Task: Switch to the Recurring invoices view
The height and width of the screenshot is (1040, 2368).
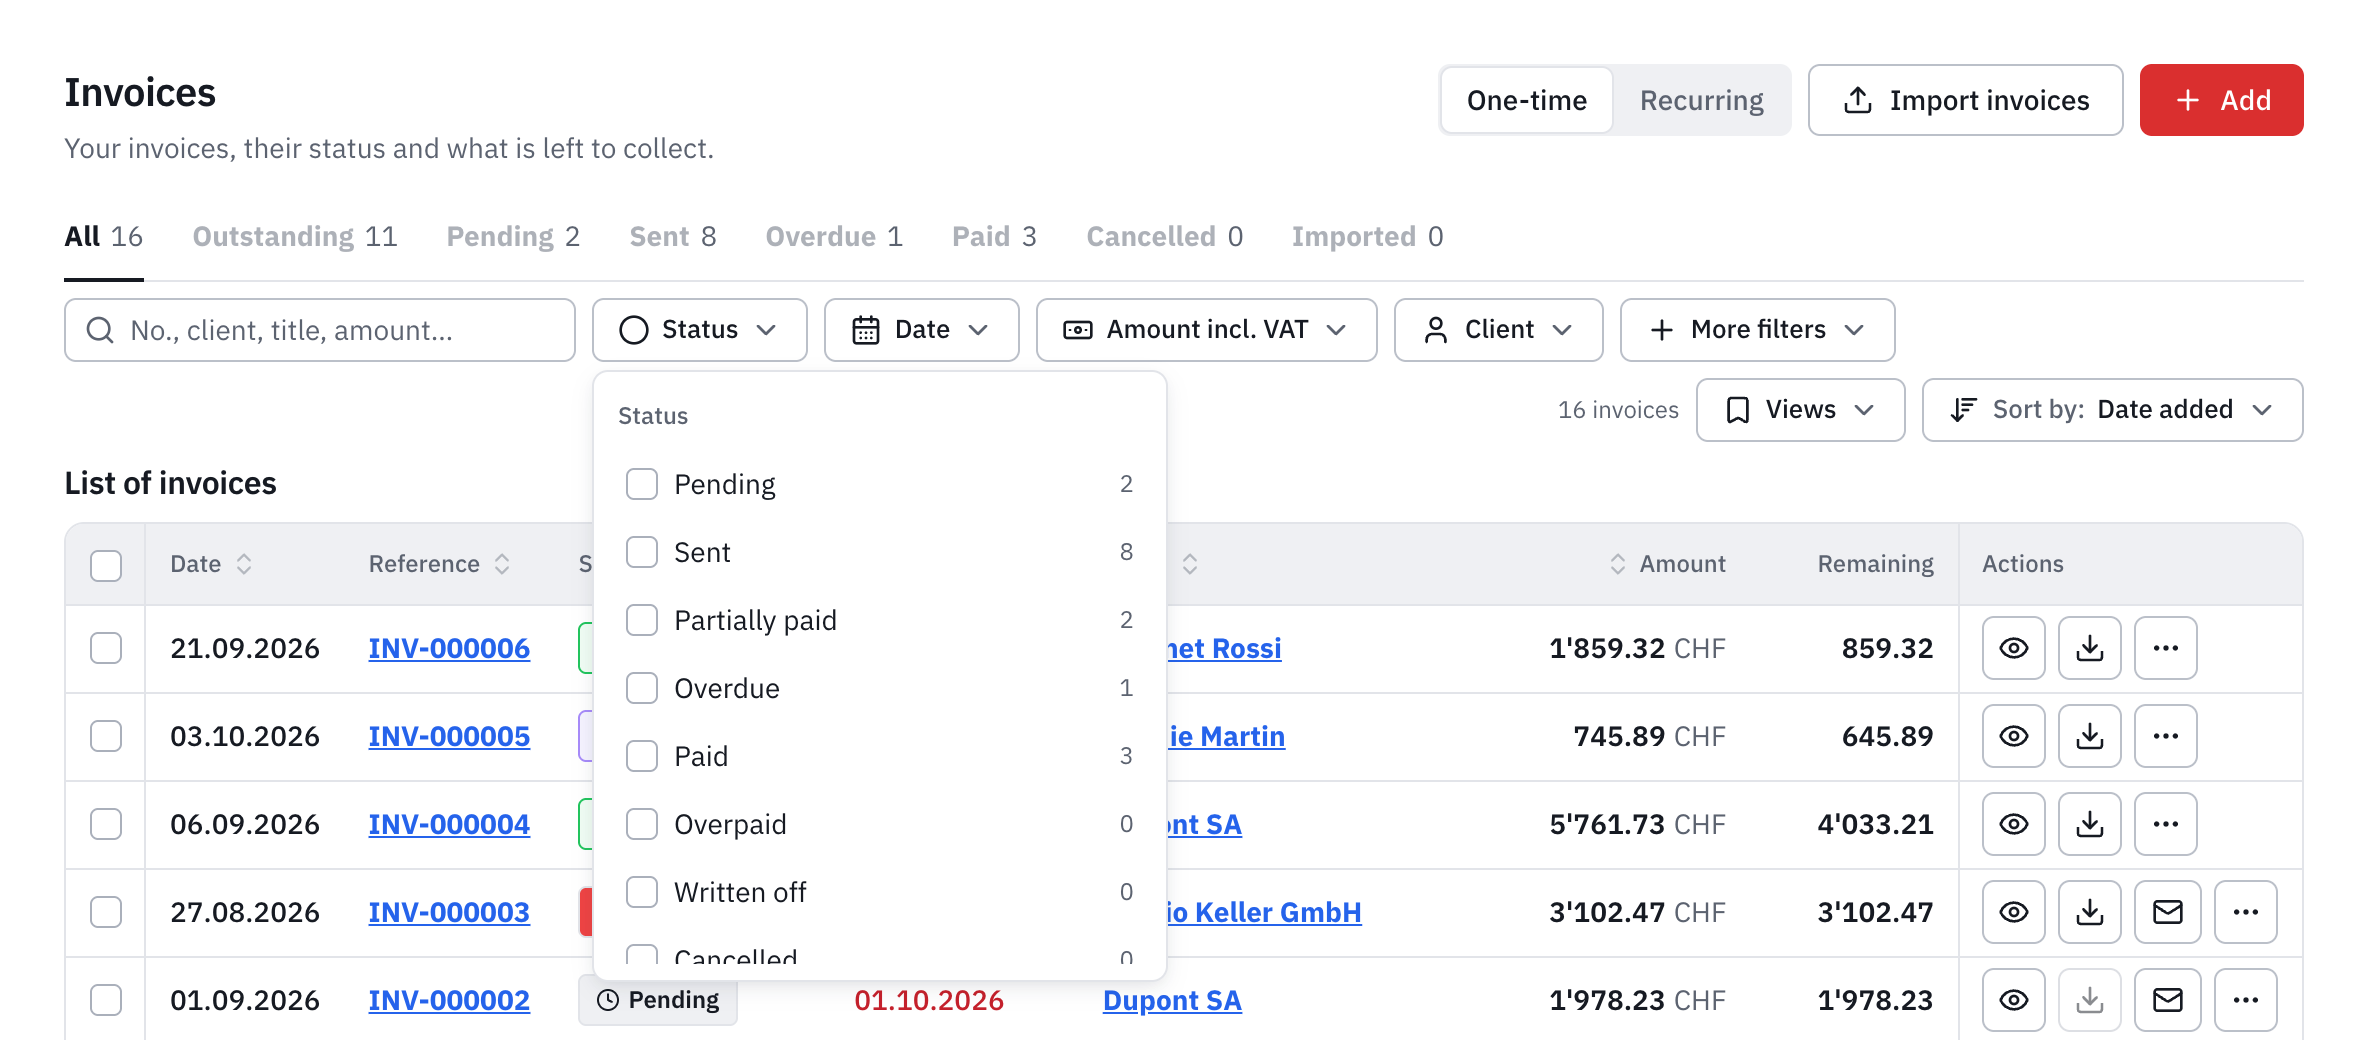Action: point(1701,100)
